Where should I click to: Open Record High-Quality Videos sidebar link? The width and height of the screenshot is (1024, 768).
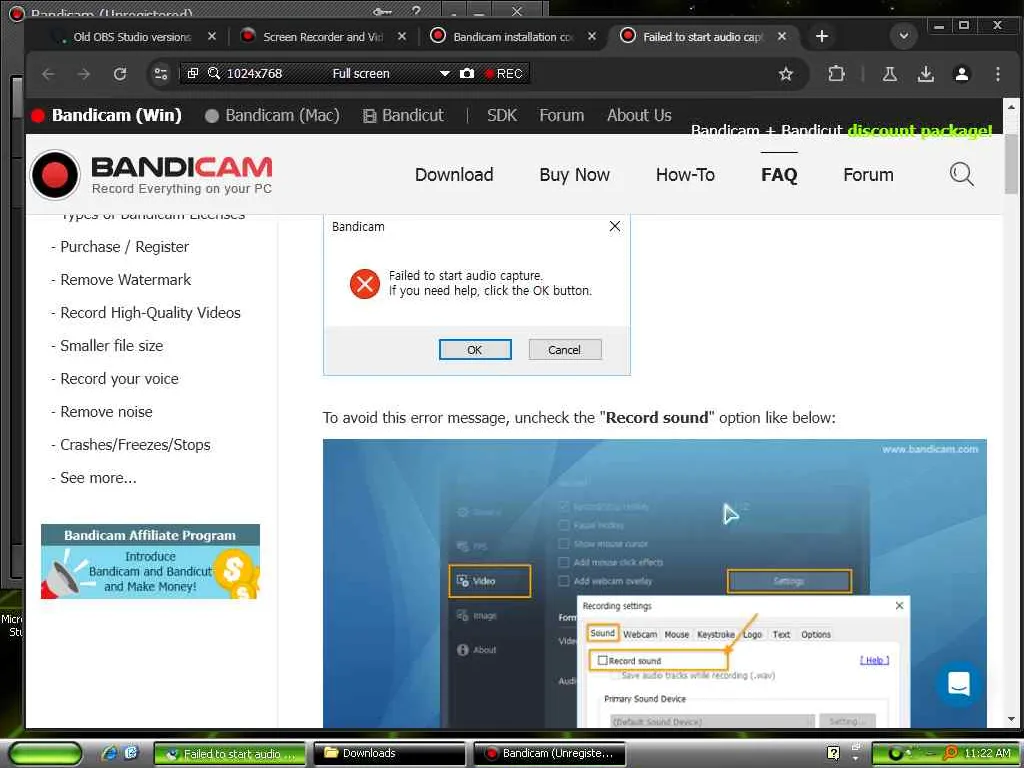click(x=150, y=313)
